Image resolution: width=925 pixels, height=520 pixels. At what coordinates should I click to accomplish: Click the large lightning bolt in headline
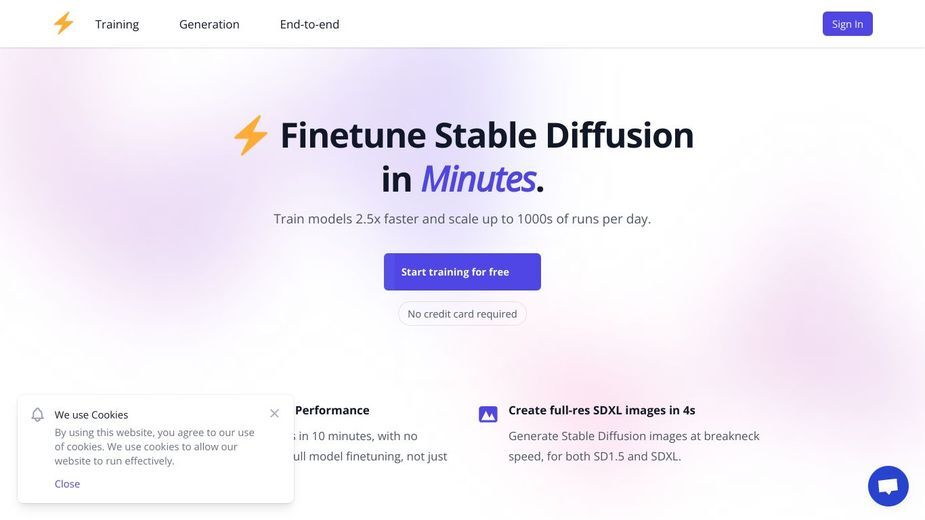click(251, 135)
